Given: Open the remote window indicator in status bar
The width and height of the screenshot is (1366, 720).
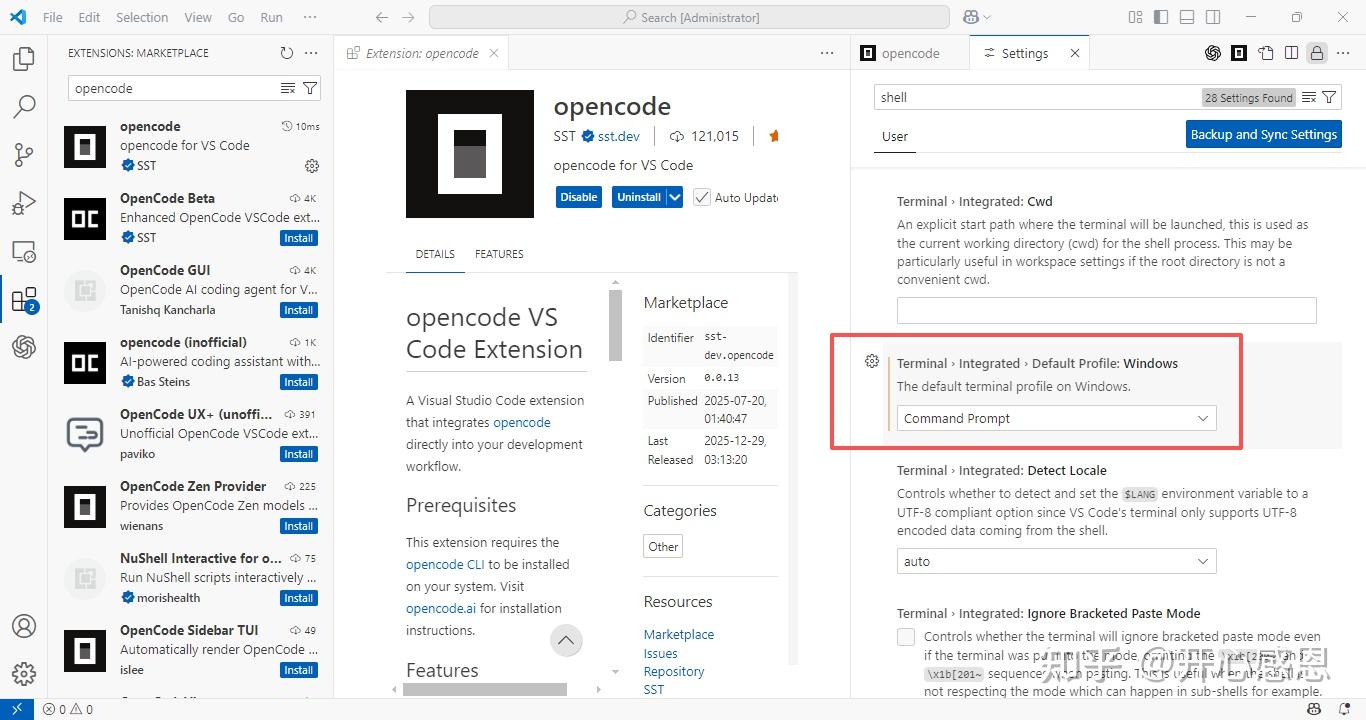Looking at the screenshot, I should coord(17,709).
